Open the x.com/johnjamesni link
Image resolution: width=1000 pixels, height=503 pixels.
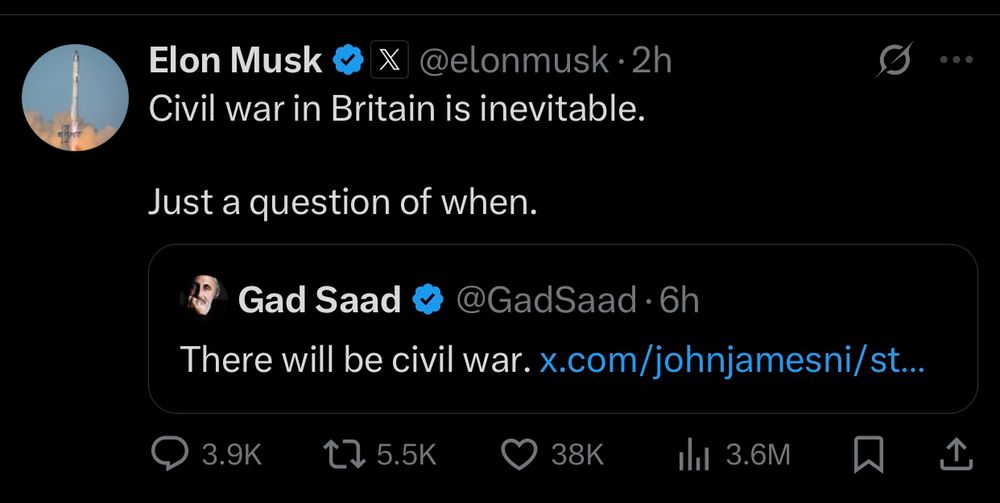(x=732, y=359)
